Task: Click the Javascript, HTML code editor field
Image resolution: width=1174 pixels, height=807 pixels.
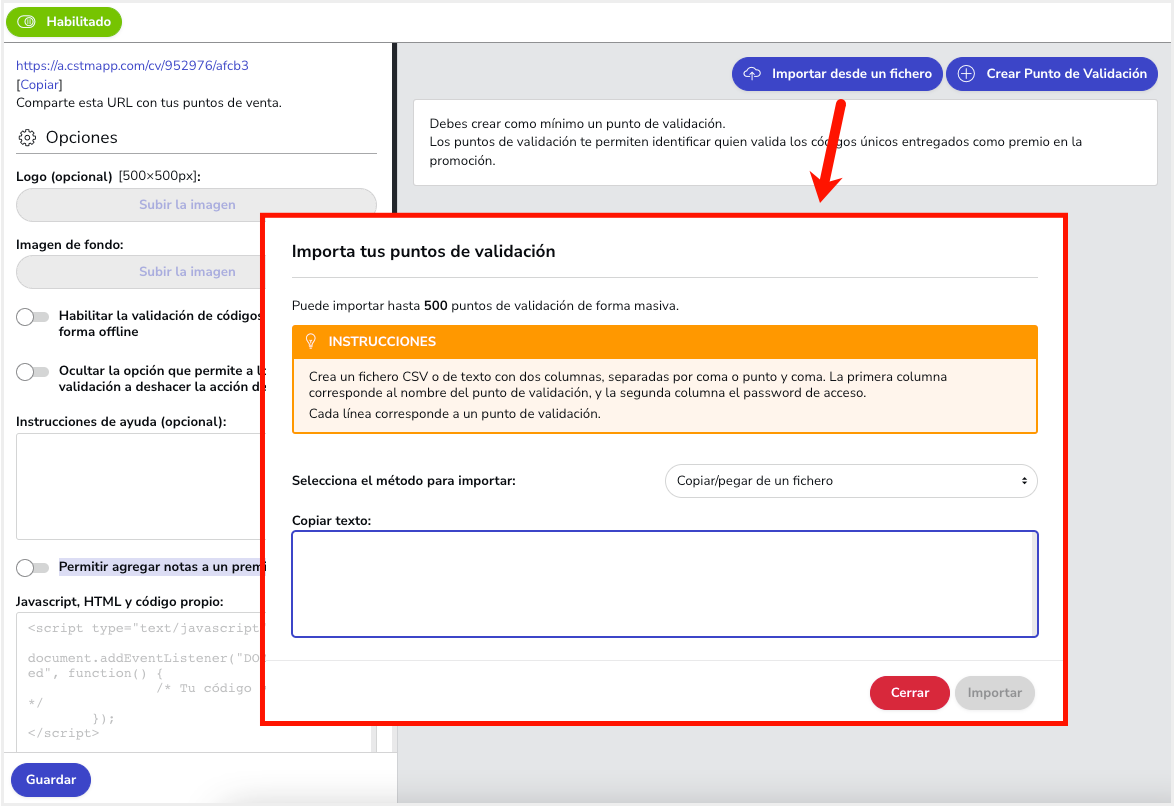Action: coord(141,681)
